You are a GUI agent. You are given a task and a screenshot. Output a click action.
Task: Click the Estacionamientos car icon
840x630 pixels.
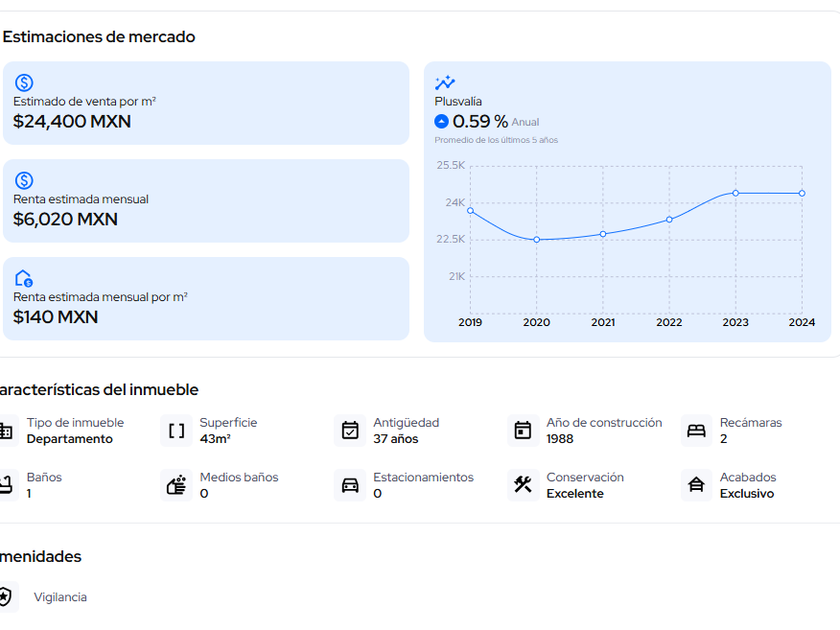350,486
